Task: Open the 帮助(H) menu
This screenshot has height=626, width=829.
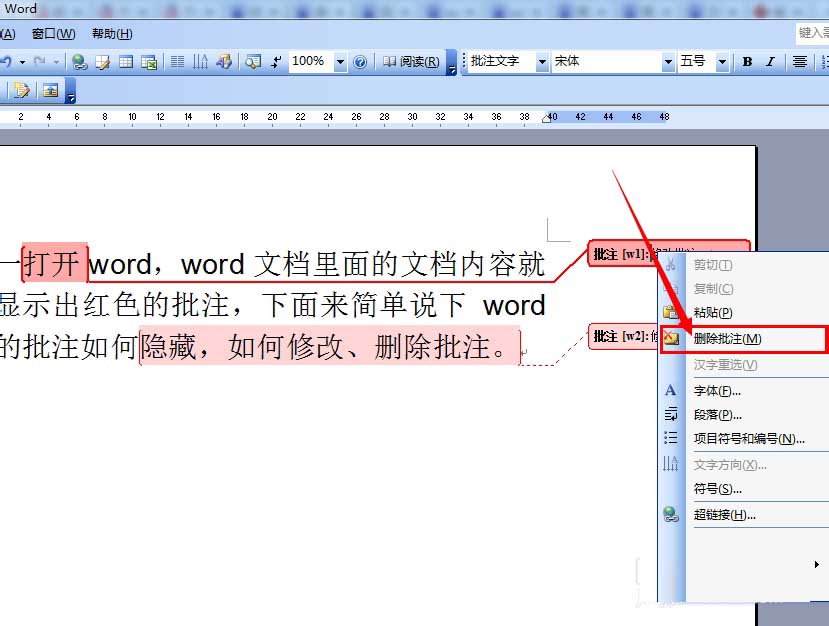Action: pyautogui.click(x=112, y=34)
